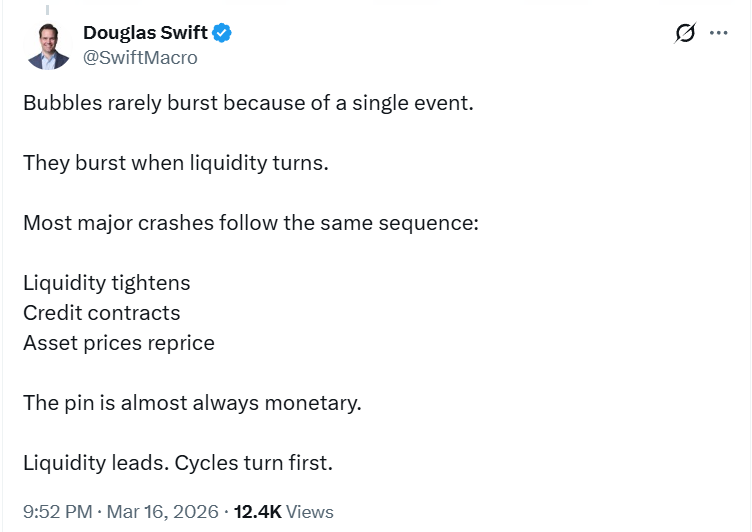This screenshot has width=752, height=532.
Task: Click the thread connector line above the avatar
Action: (47, 10)
